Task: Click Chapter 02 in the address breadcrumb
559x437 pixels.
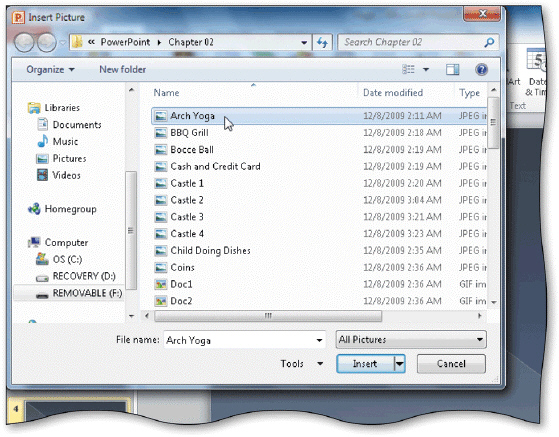Action: [x=191, y=42]
